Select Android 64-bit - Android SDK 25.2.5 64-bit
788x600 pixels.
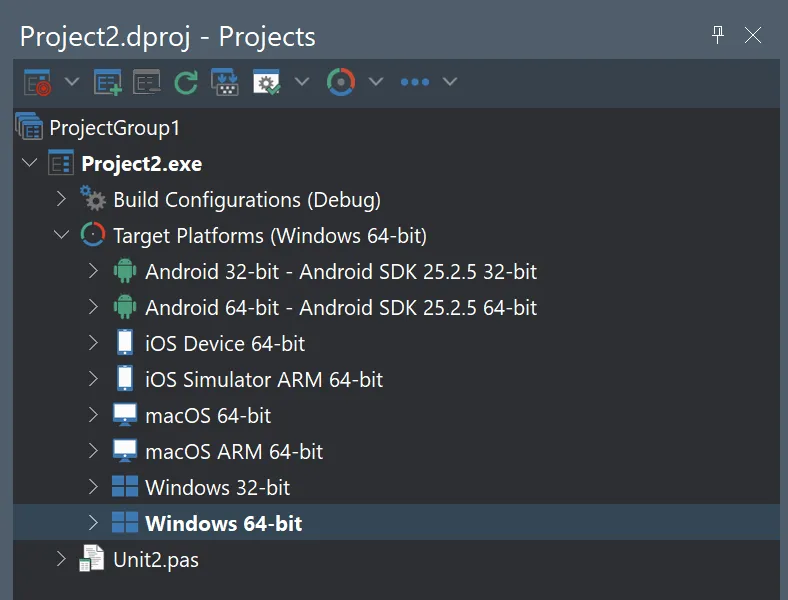coord(341,308)
